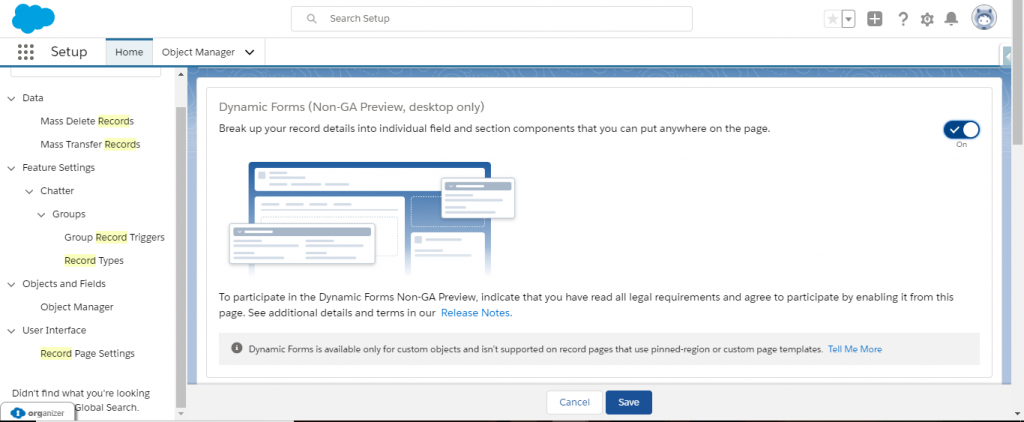Open Object Manager in the sidebar tree
This screenshot has width=1024, height=422.
pyautogui.click(x=77, y=307)
